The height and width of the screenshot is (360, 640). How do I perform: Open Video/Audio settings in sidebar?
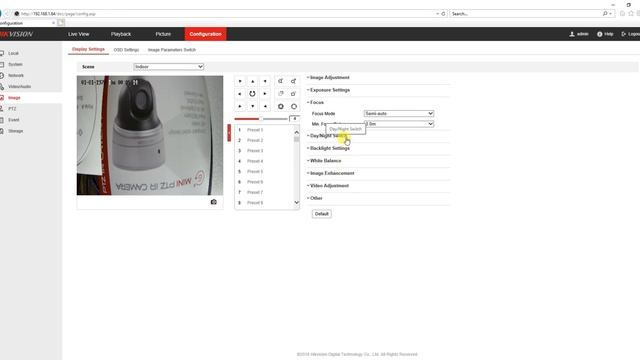pos(19,87)
